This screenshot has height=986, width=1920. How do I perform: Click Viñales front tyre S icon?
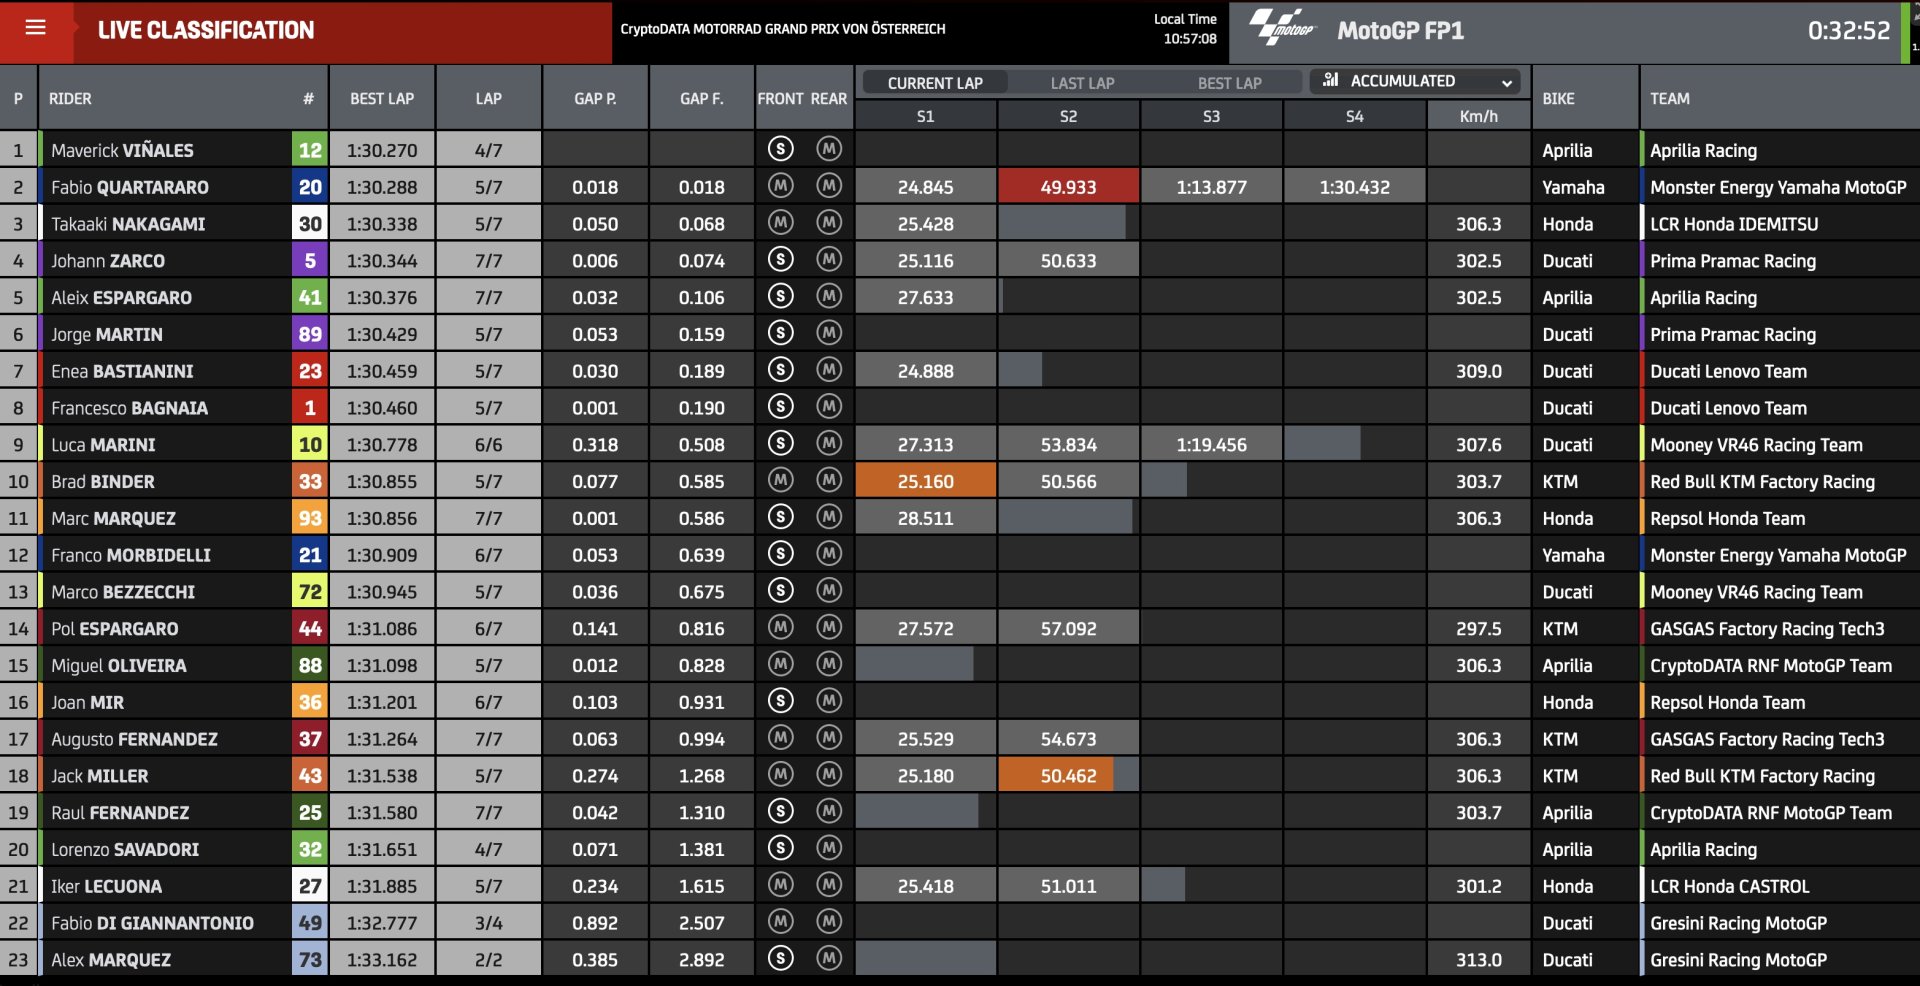[781, 149]
